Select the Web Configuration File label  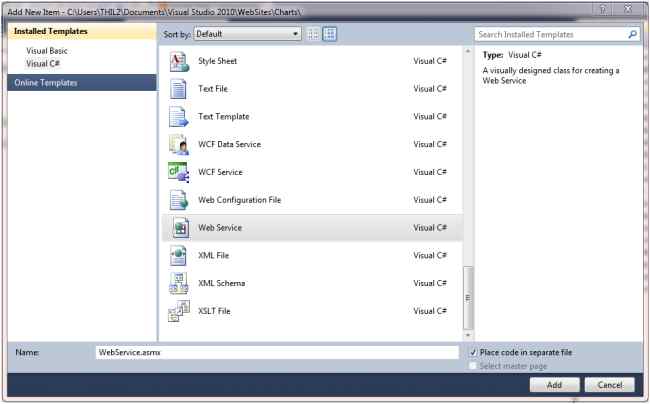pos(240,200)
